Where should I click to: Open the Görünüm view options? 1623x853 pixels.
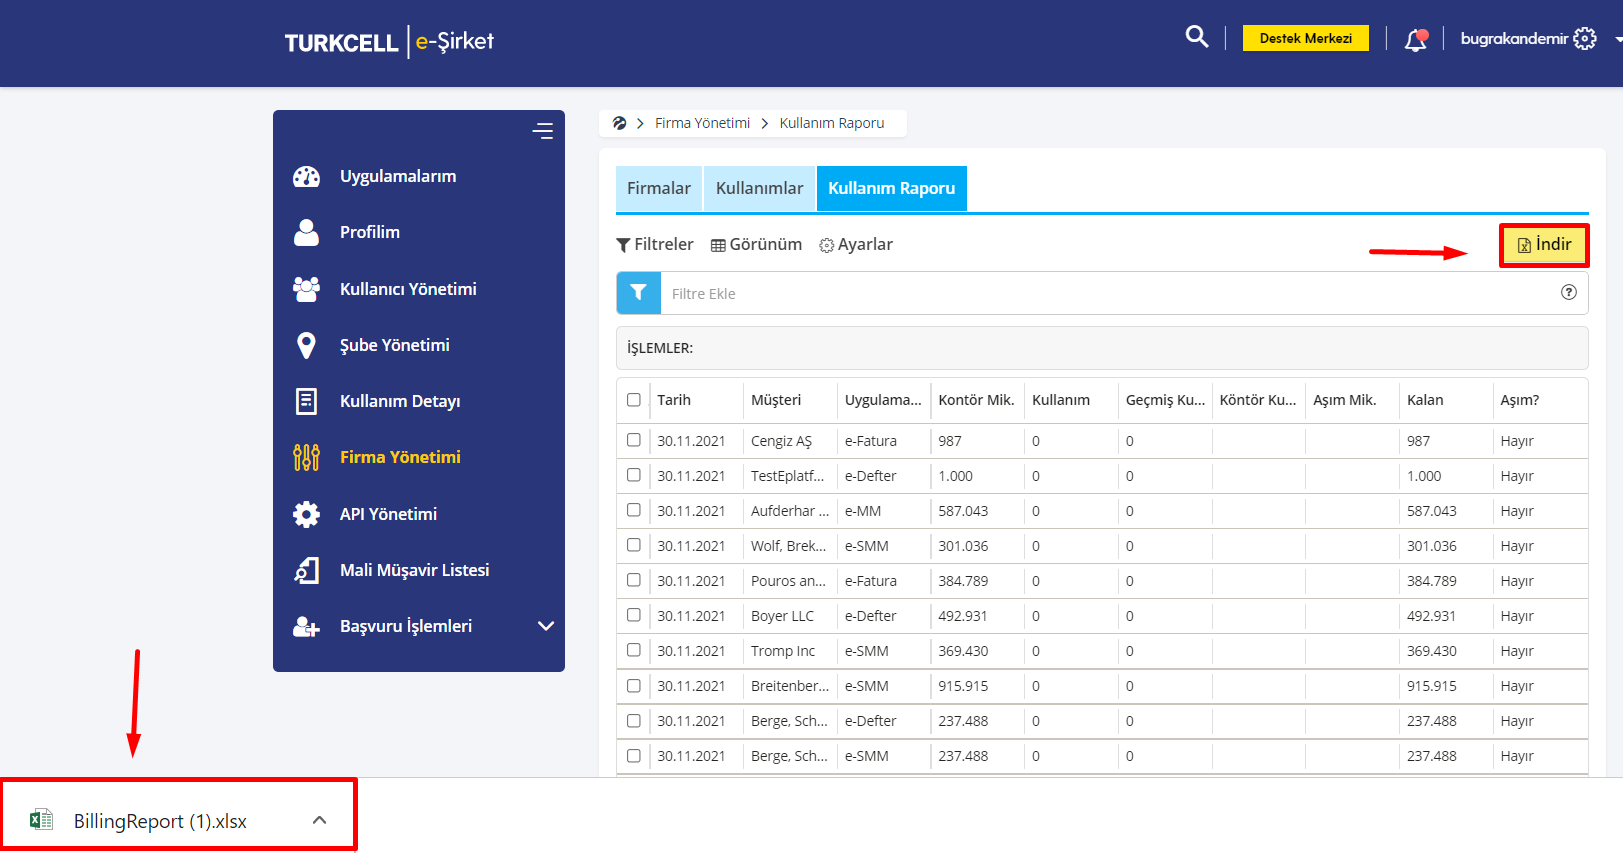[x=756, y=244]
